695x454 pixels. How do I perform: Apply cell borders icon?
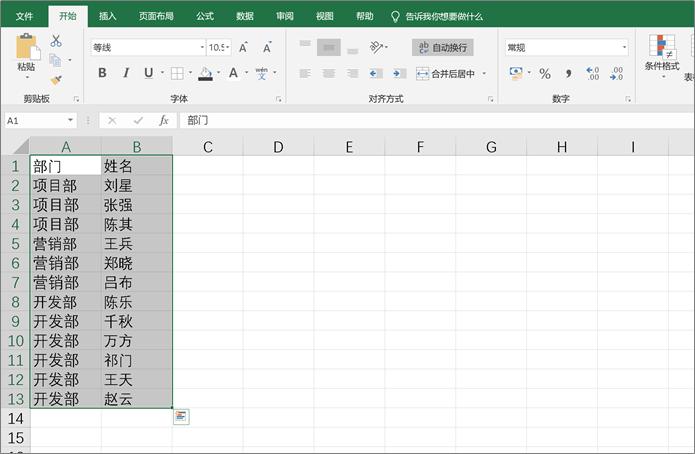177,73
